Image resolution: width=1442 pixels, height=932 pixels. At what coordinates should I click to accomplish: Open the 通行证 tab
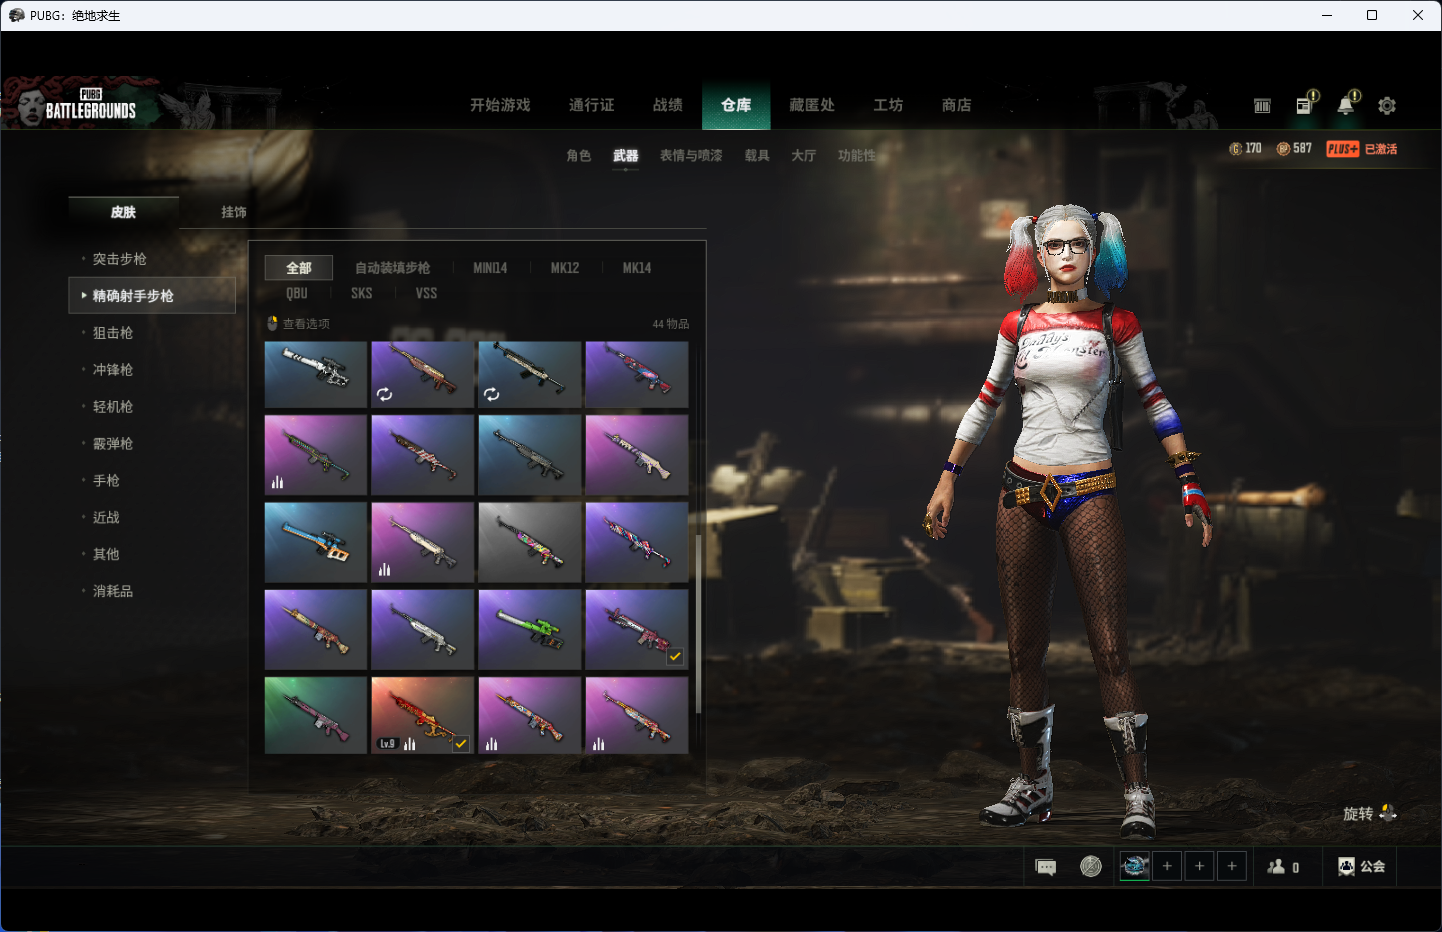click(x=591, y=105)
